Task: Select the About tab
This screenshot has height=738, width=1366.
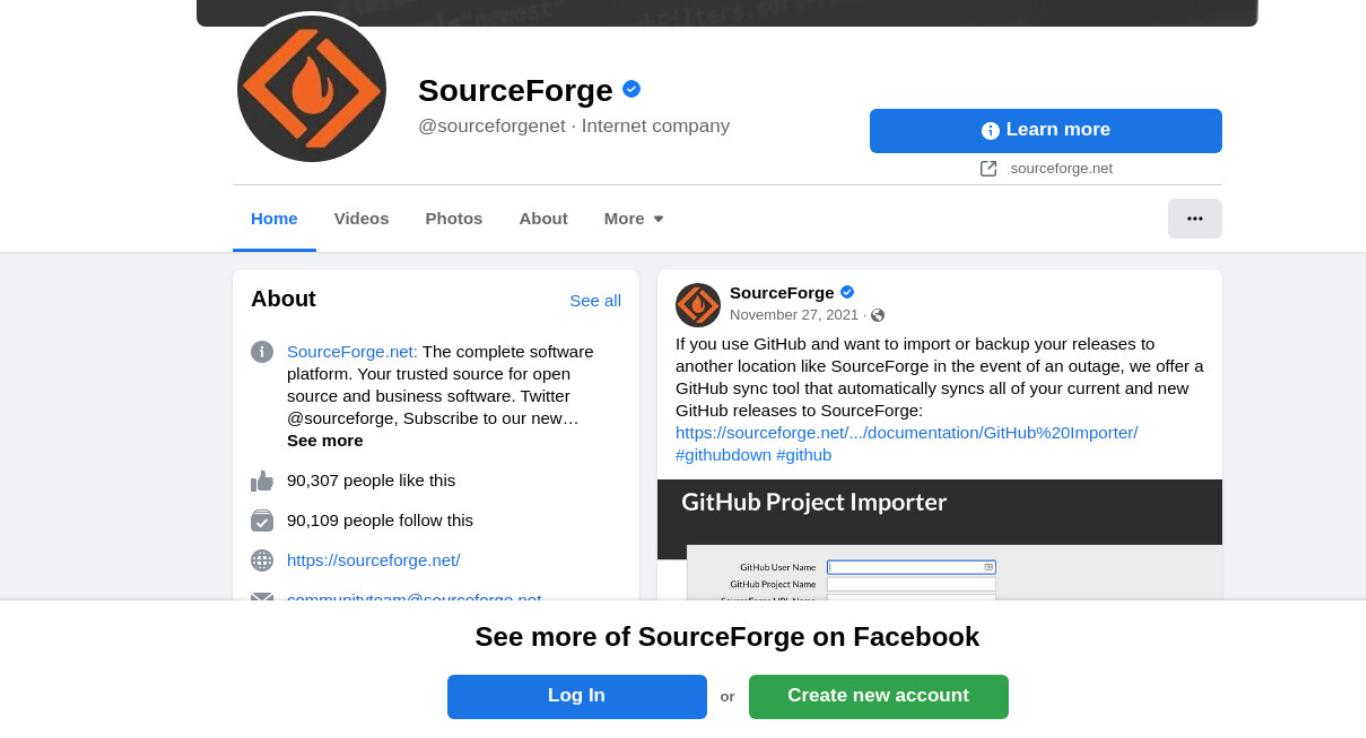Action: point(543,218)
